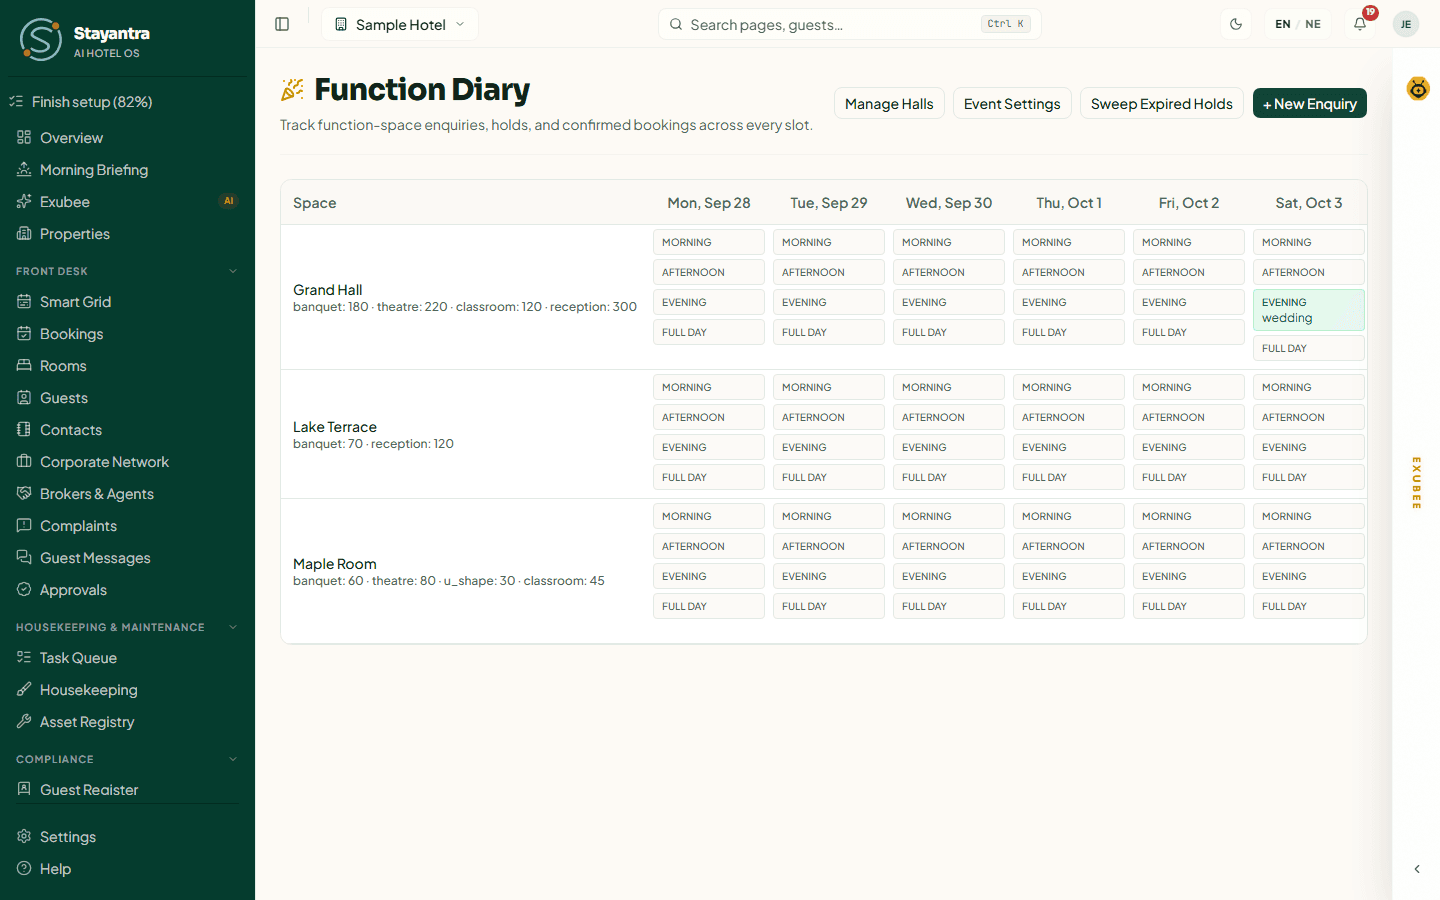The height and width of the screenshot is (900, 1440).
Task: Click the Housekeeping brush icon
Action: point(24,690)
